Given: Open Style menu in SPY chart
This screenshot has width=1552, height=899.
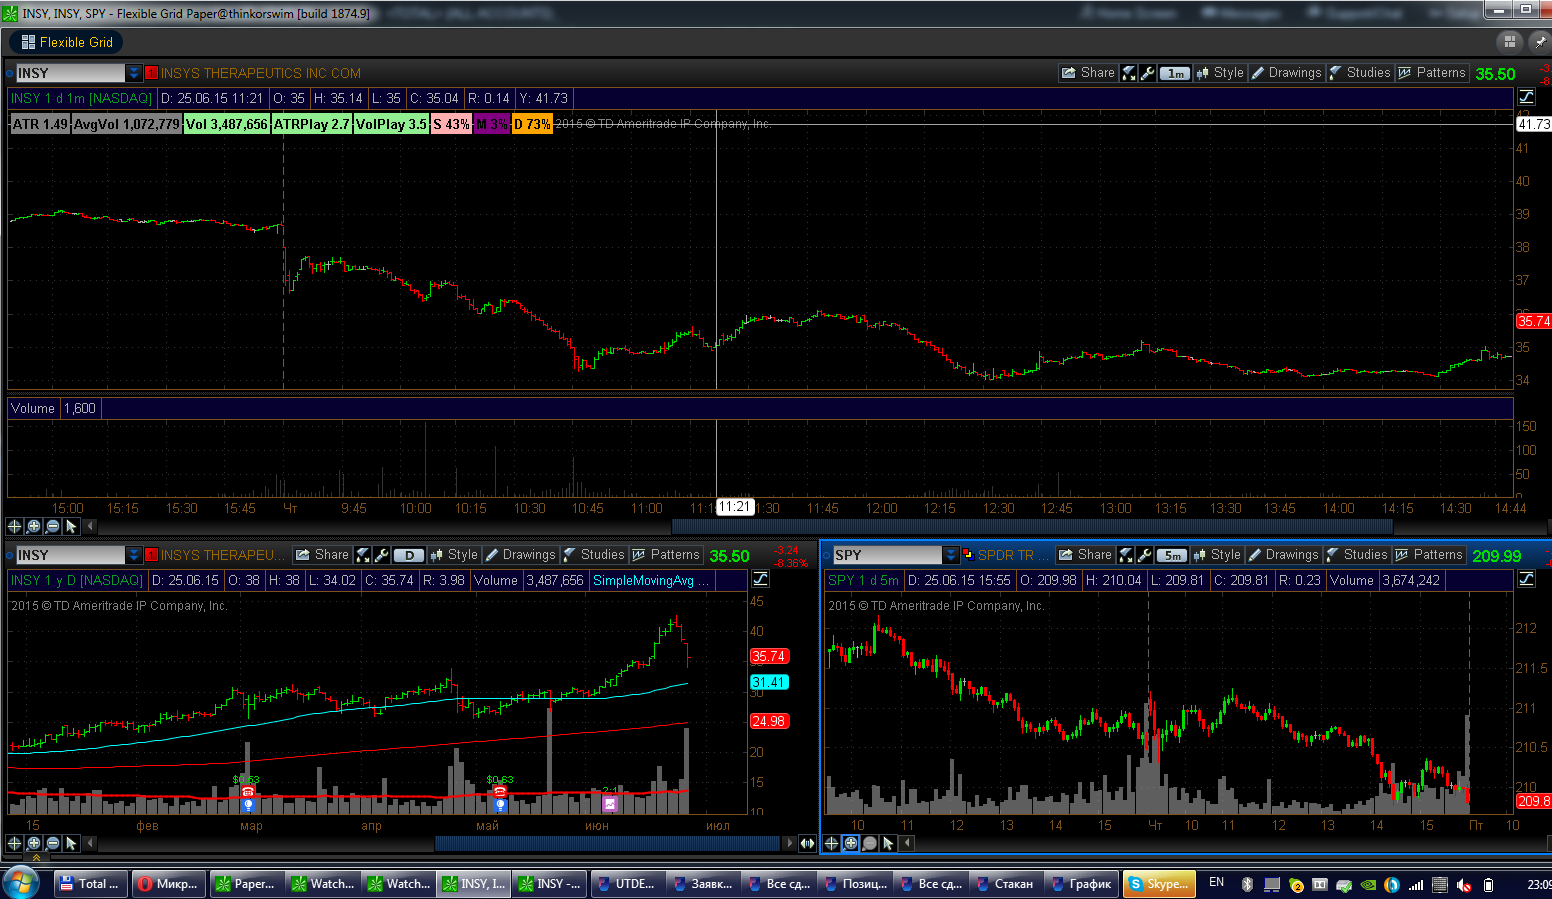Looking at the screenshot, I should (x=1217, y=555).
